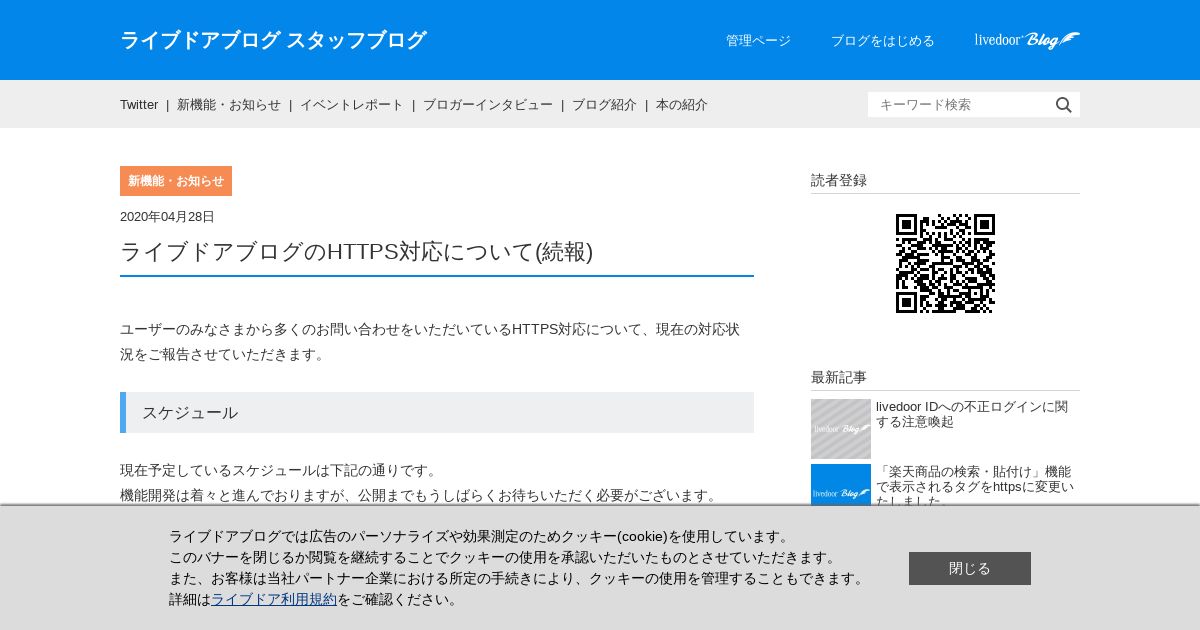Open ライブドアブログ スタッフブログ site title
Screen dimensions: 1200x630
click(273, 40)
